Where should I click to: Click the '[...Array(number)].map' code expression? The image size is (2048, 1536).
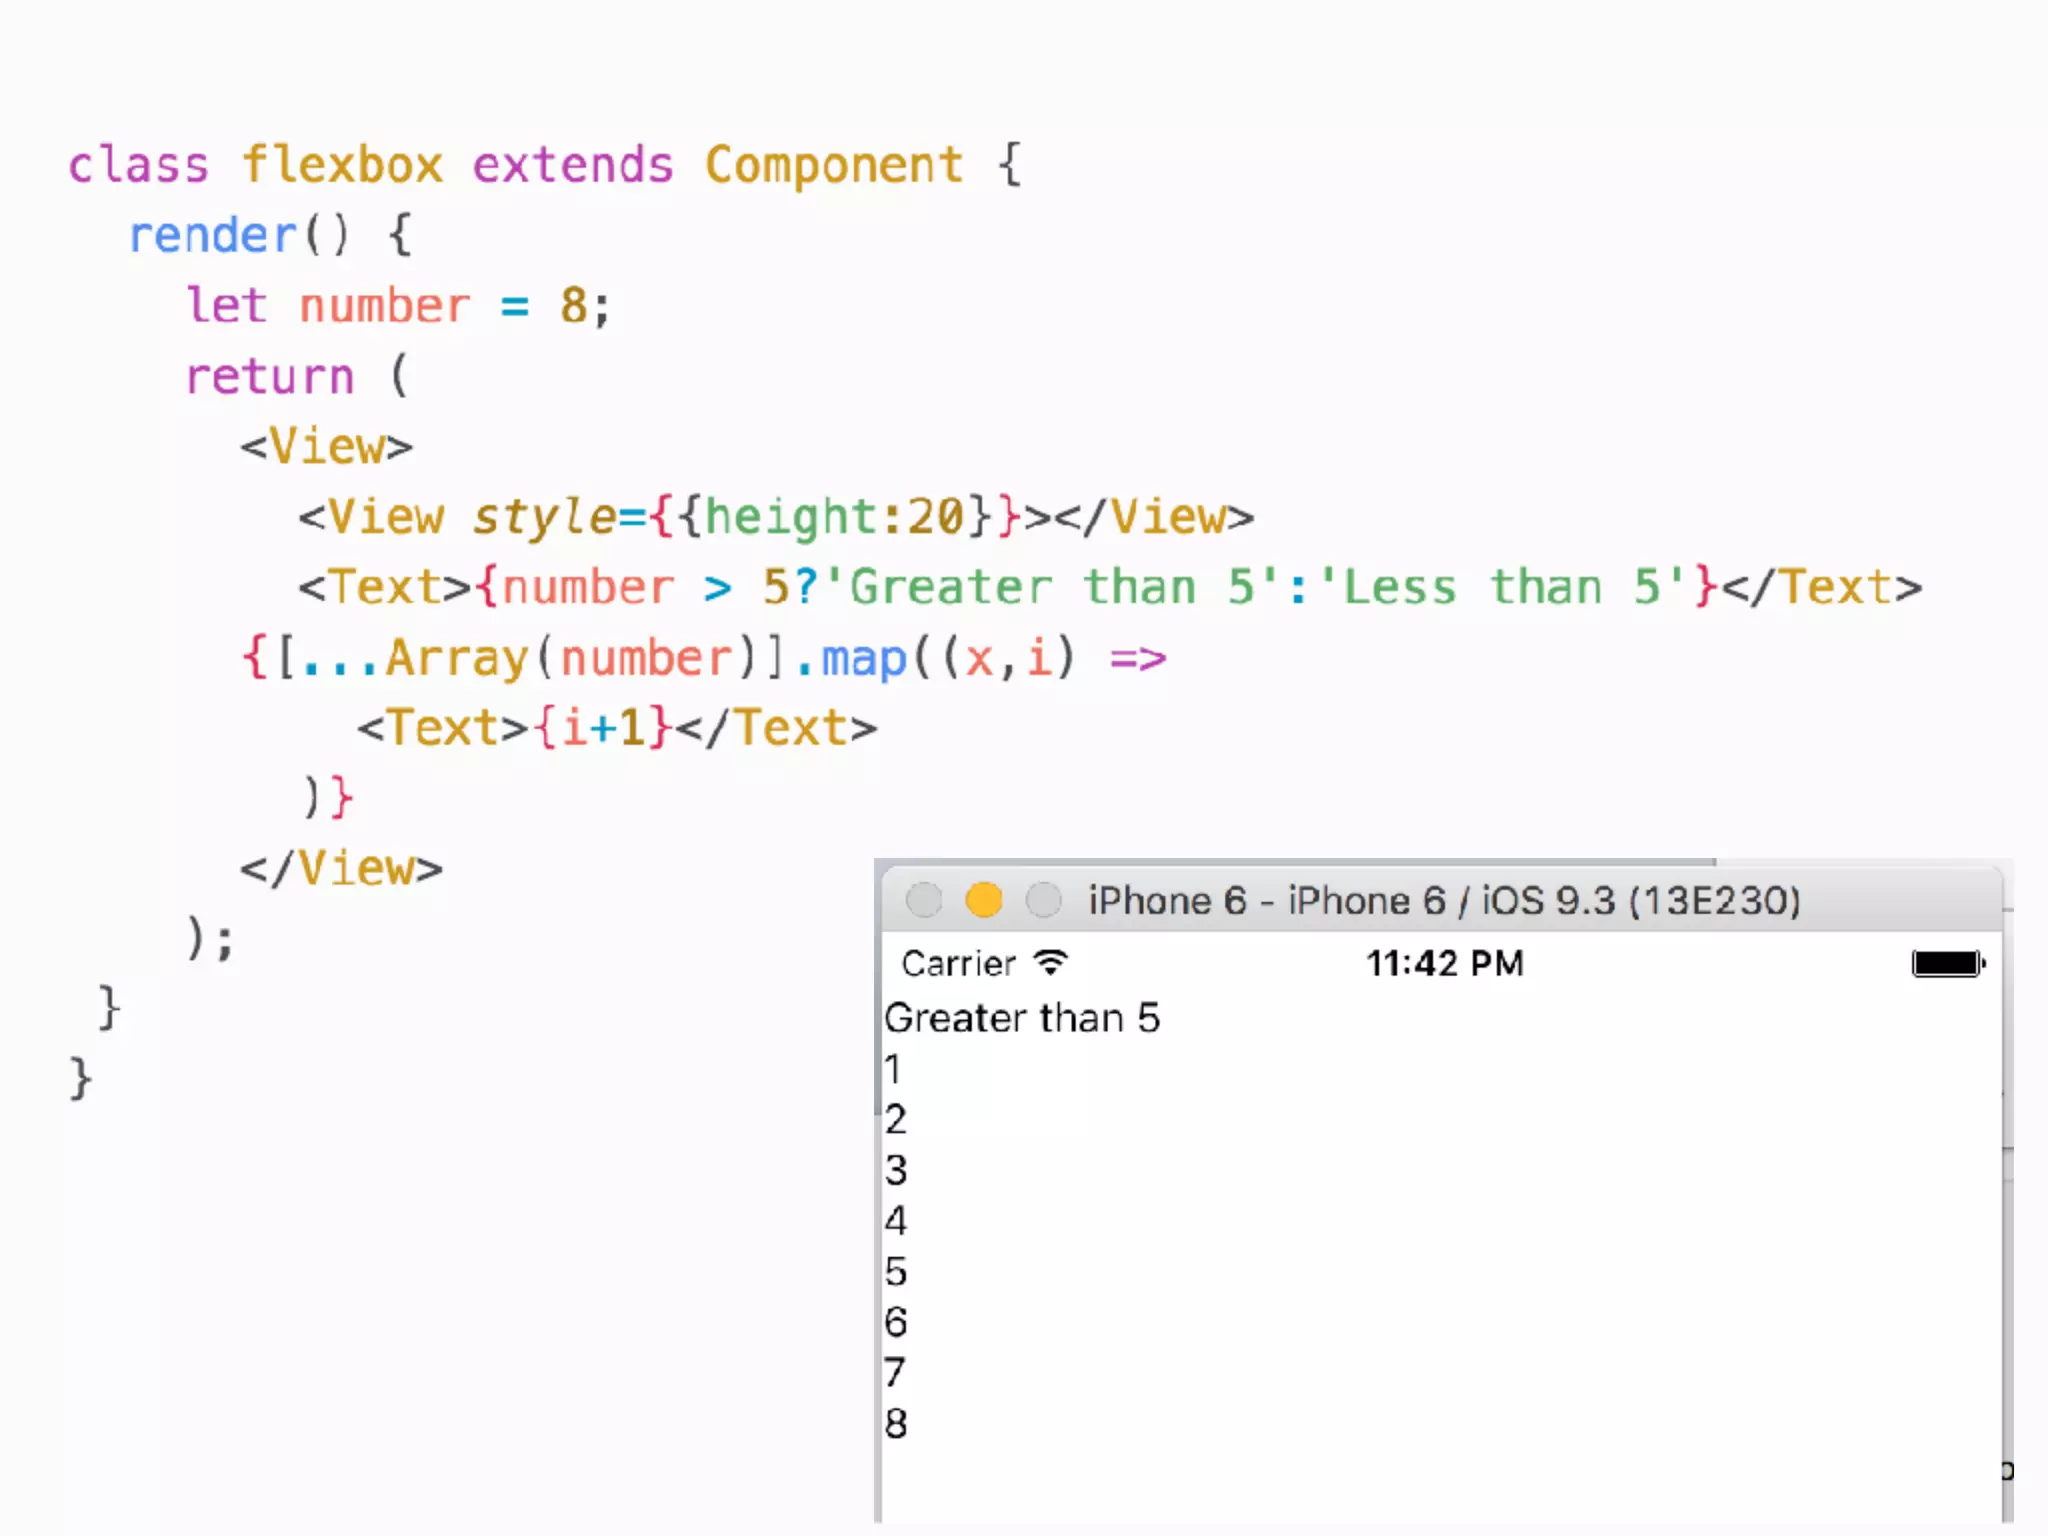coord(594,658)
